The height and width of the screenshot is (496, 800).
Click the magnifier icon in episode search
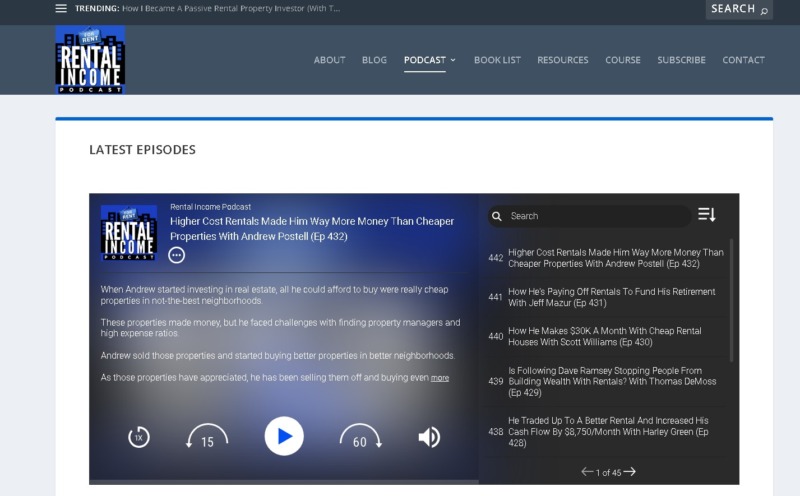click(496, 216)
